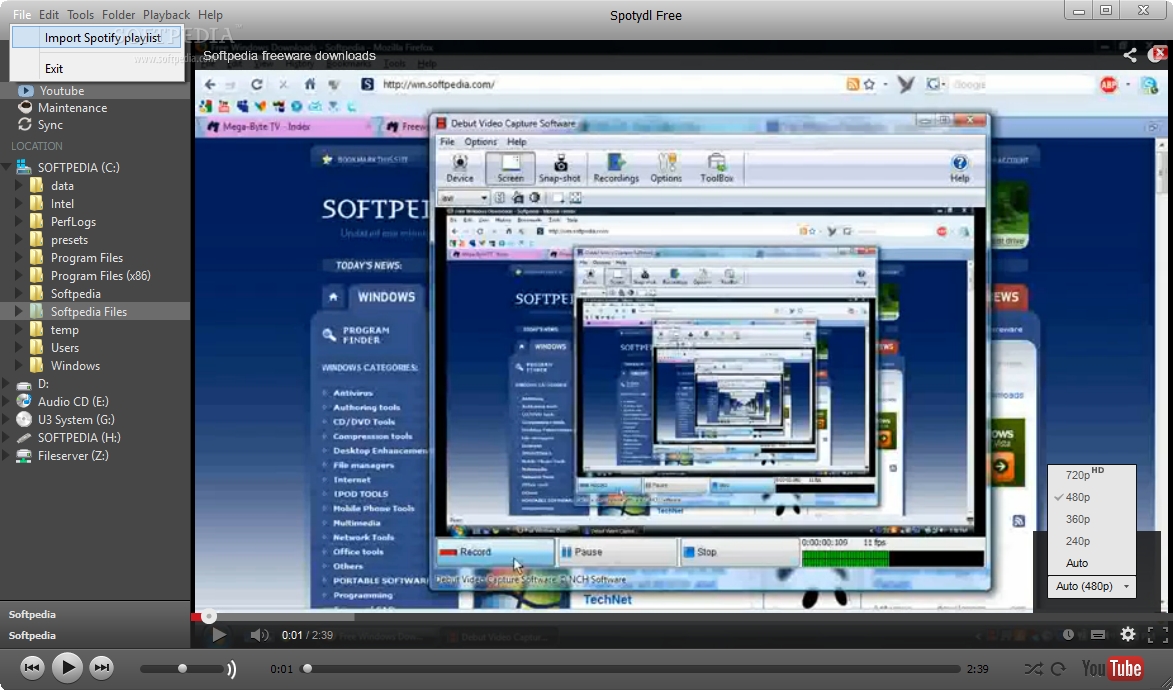The width and height of the screenshot is (1173, 690).
Task: Click the D: drive icon
Action: (24, 383)
